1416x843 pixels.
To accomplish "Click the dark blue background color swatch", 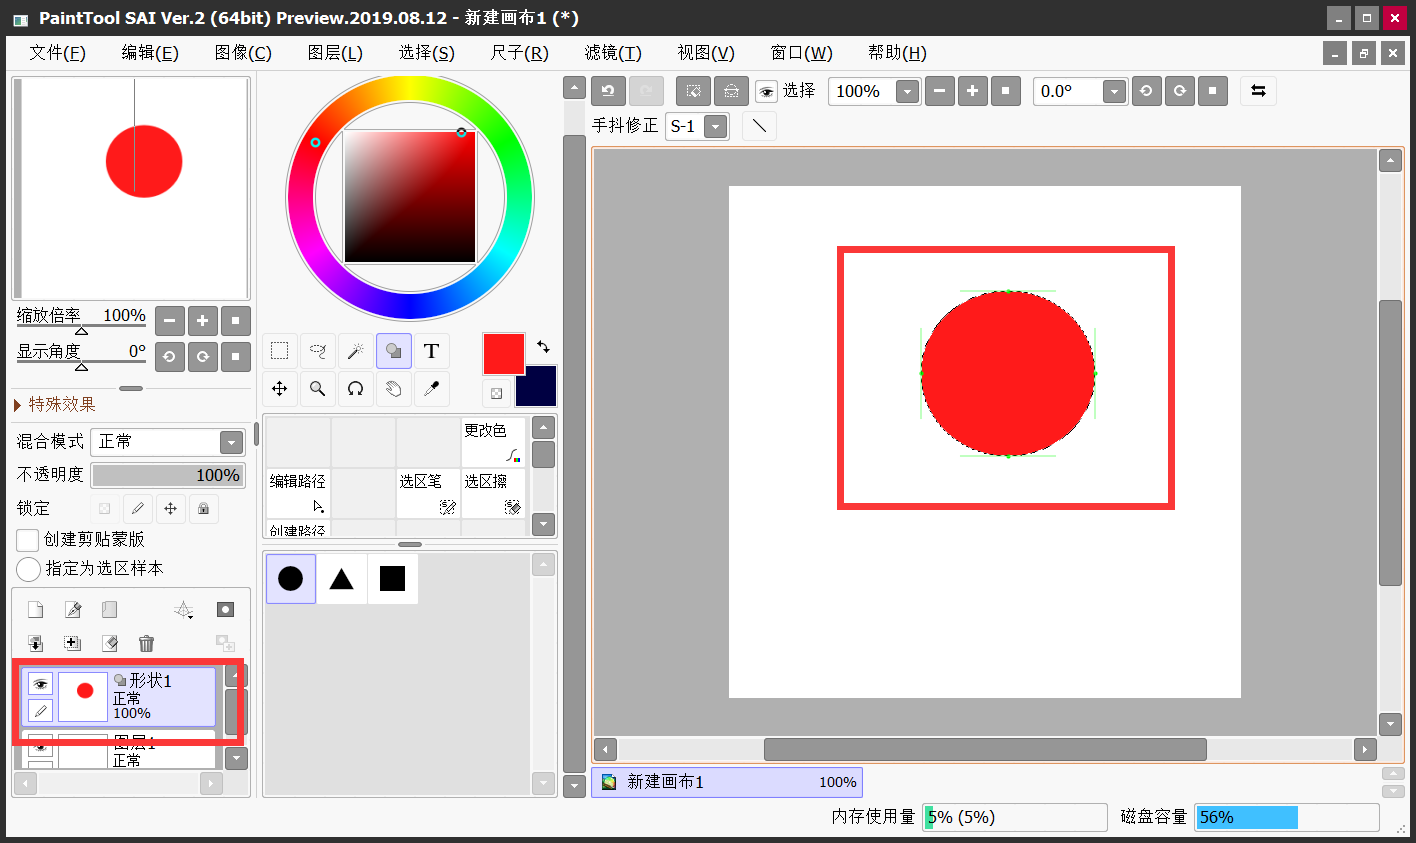I will click(x=536, y=387).
